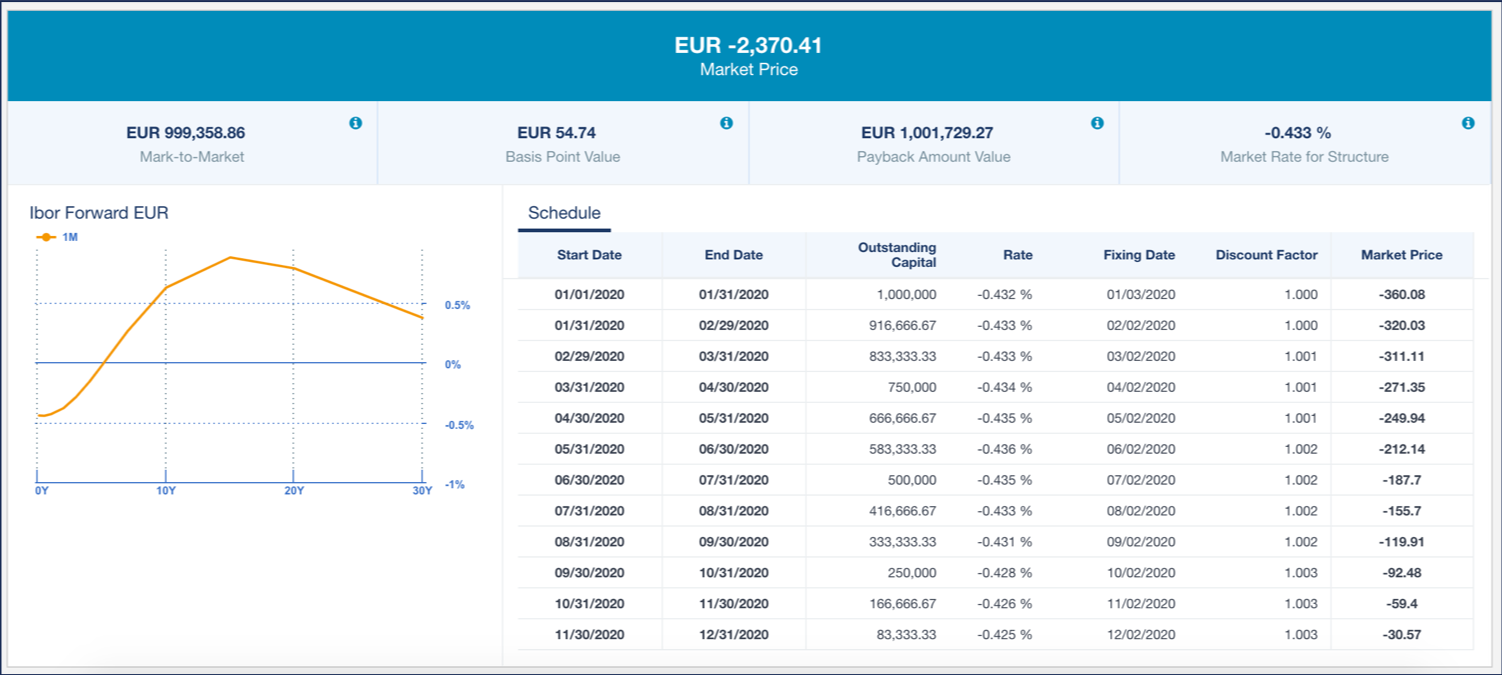Sort by Start Date column header
Image resolution: width=1502 pixels, height=675 pixels.
coord(589,255)
